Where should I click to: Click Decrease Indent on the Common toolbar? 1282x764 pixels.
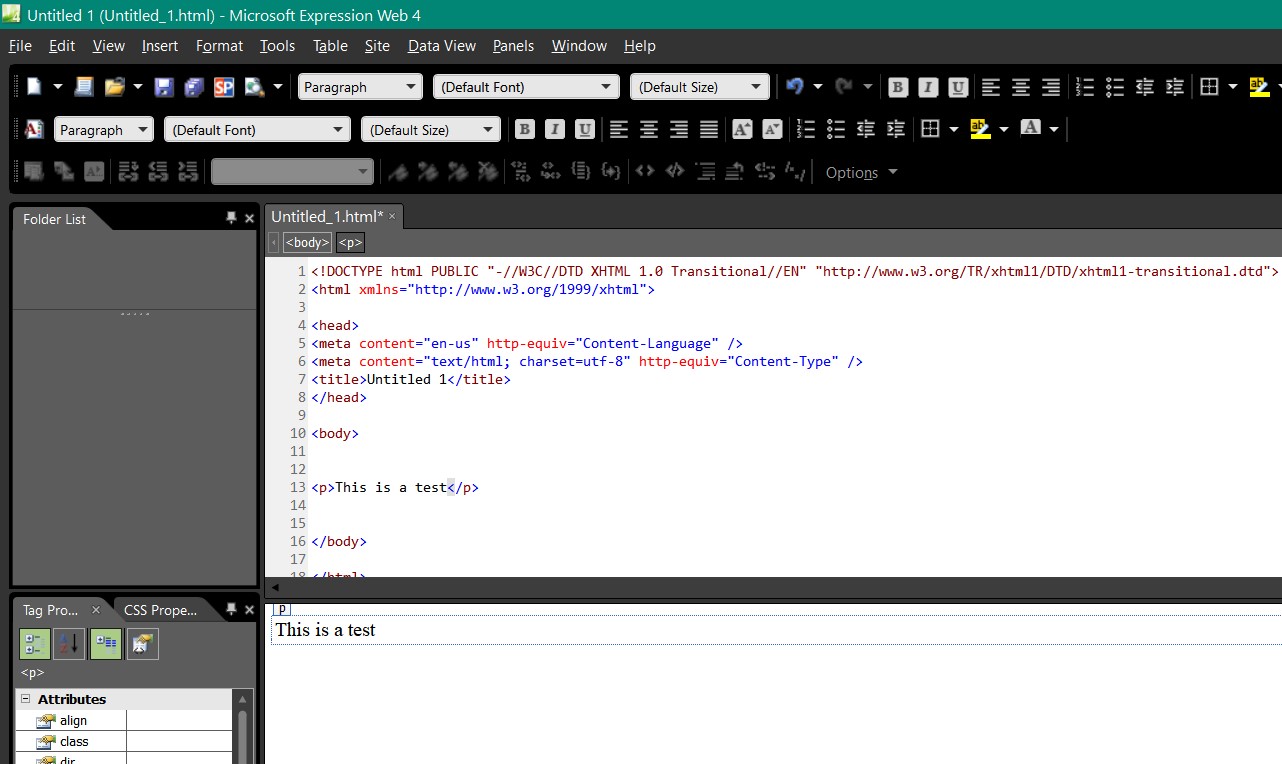[1145, 87]
